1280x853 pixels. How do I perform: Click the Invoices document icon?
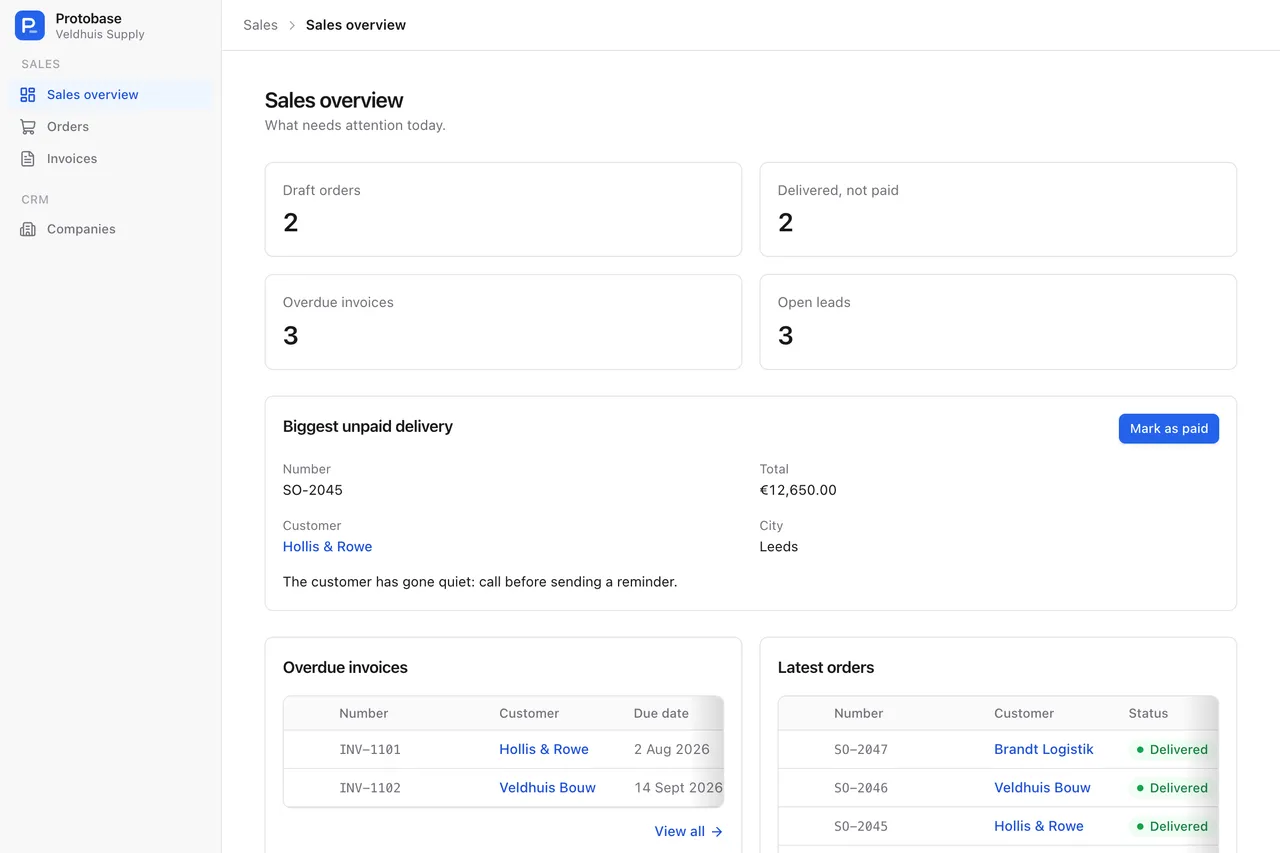(28, 159)
